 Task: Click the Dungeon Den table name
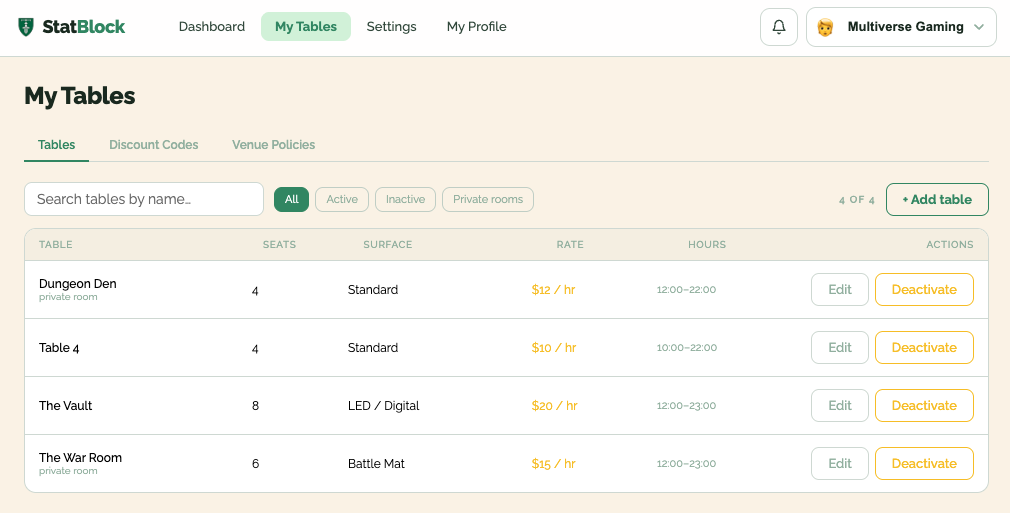click(x=78, y=284)
